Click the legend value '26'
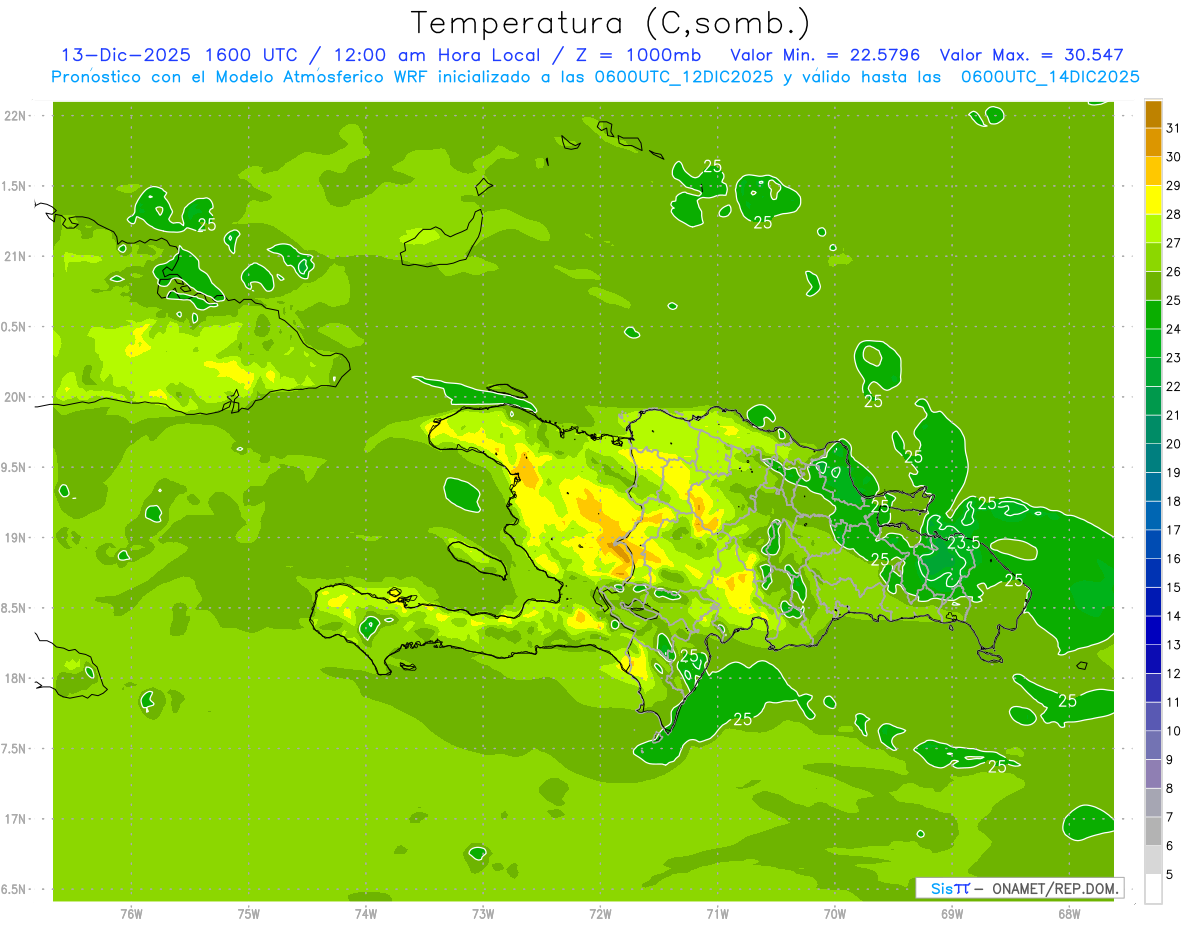This screenshot has width=1200, height=927. (x=1174, y=271)
